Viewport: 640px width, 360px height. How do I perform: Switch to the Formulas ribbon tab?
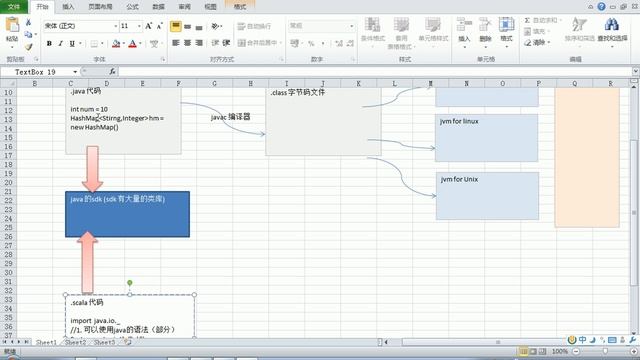tap(133, 7)
